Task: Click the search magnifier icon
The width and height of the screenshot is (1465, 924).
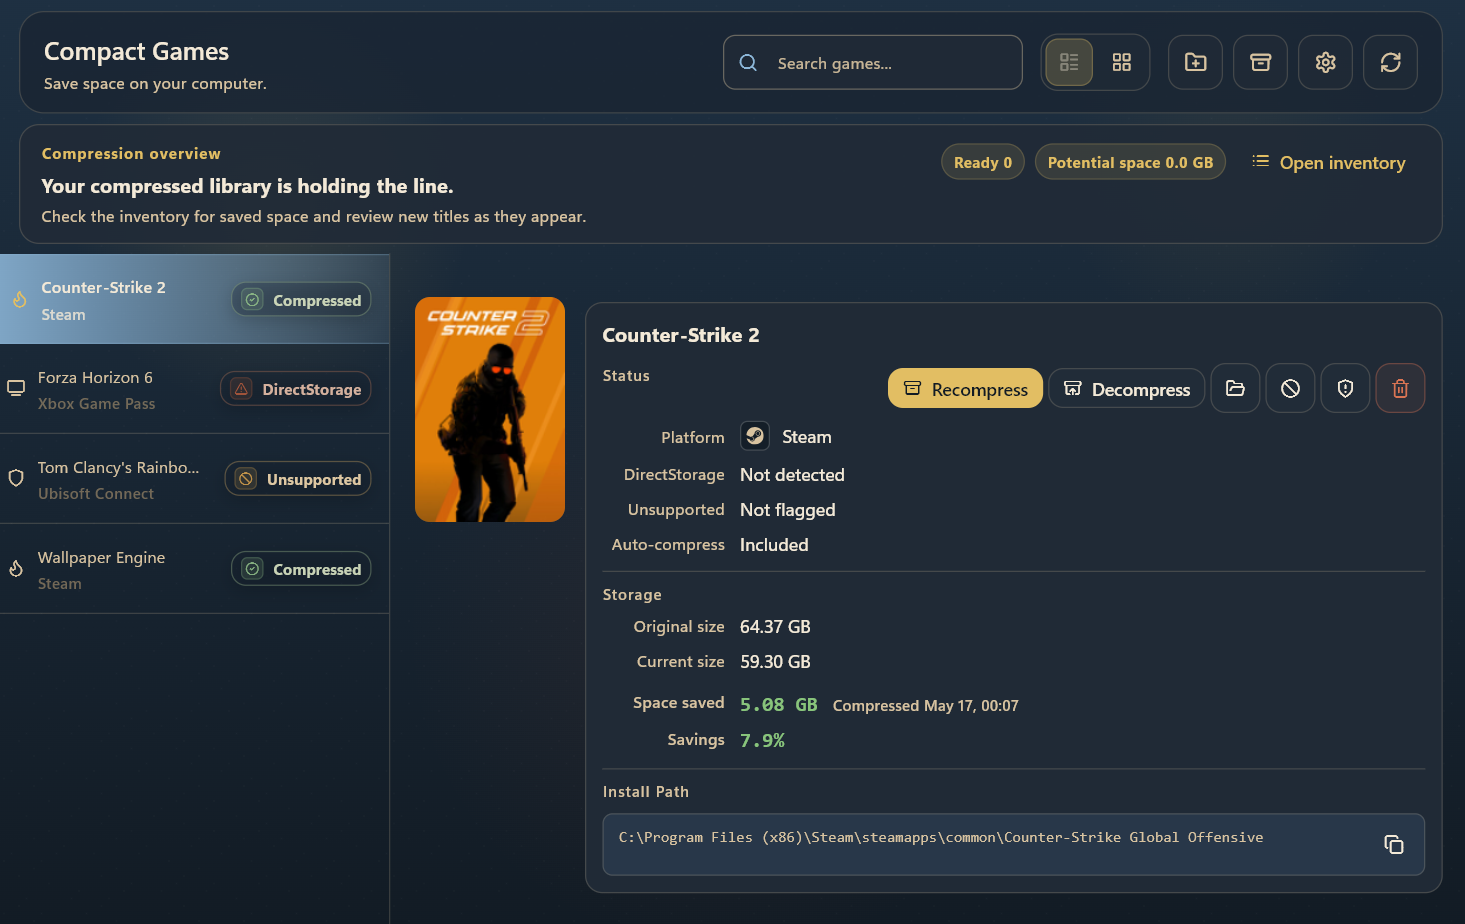Action: (x=748, y=63)
